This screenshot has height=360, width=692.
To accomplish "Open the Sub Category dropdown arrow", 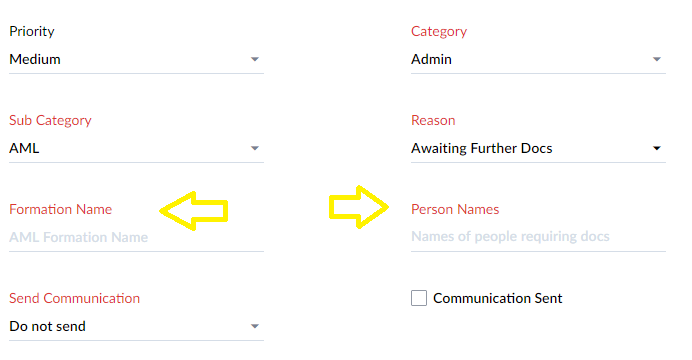I will [255, 148].
